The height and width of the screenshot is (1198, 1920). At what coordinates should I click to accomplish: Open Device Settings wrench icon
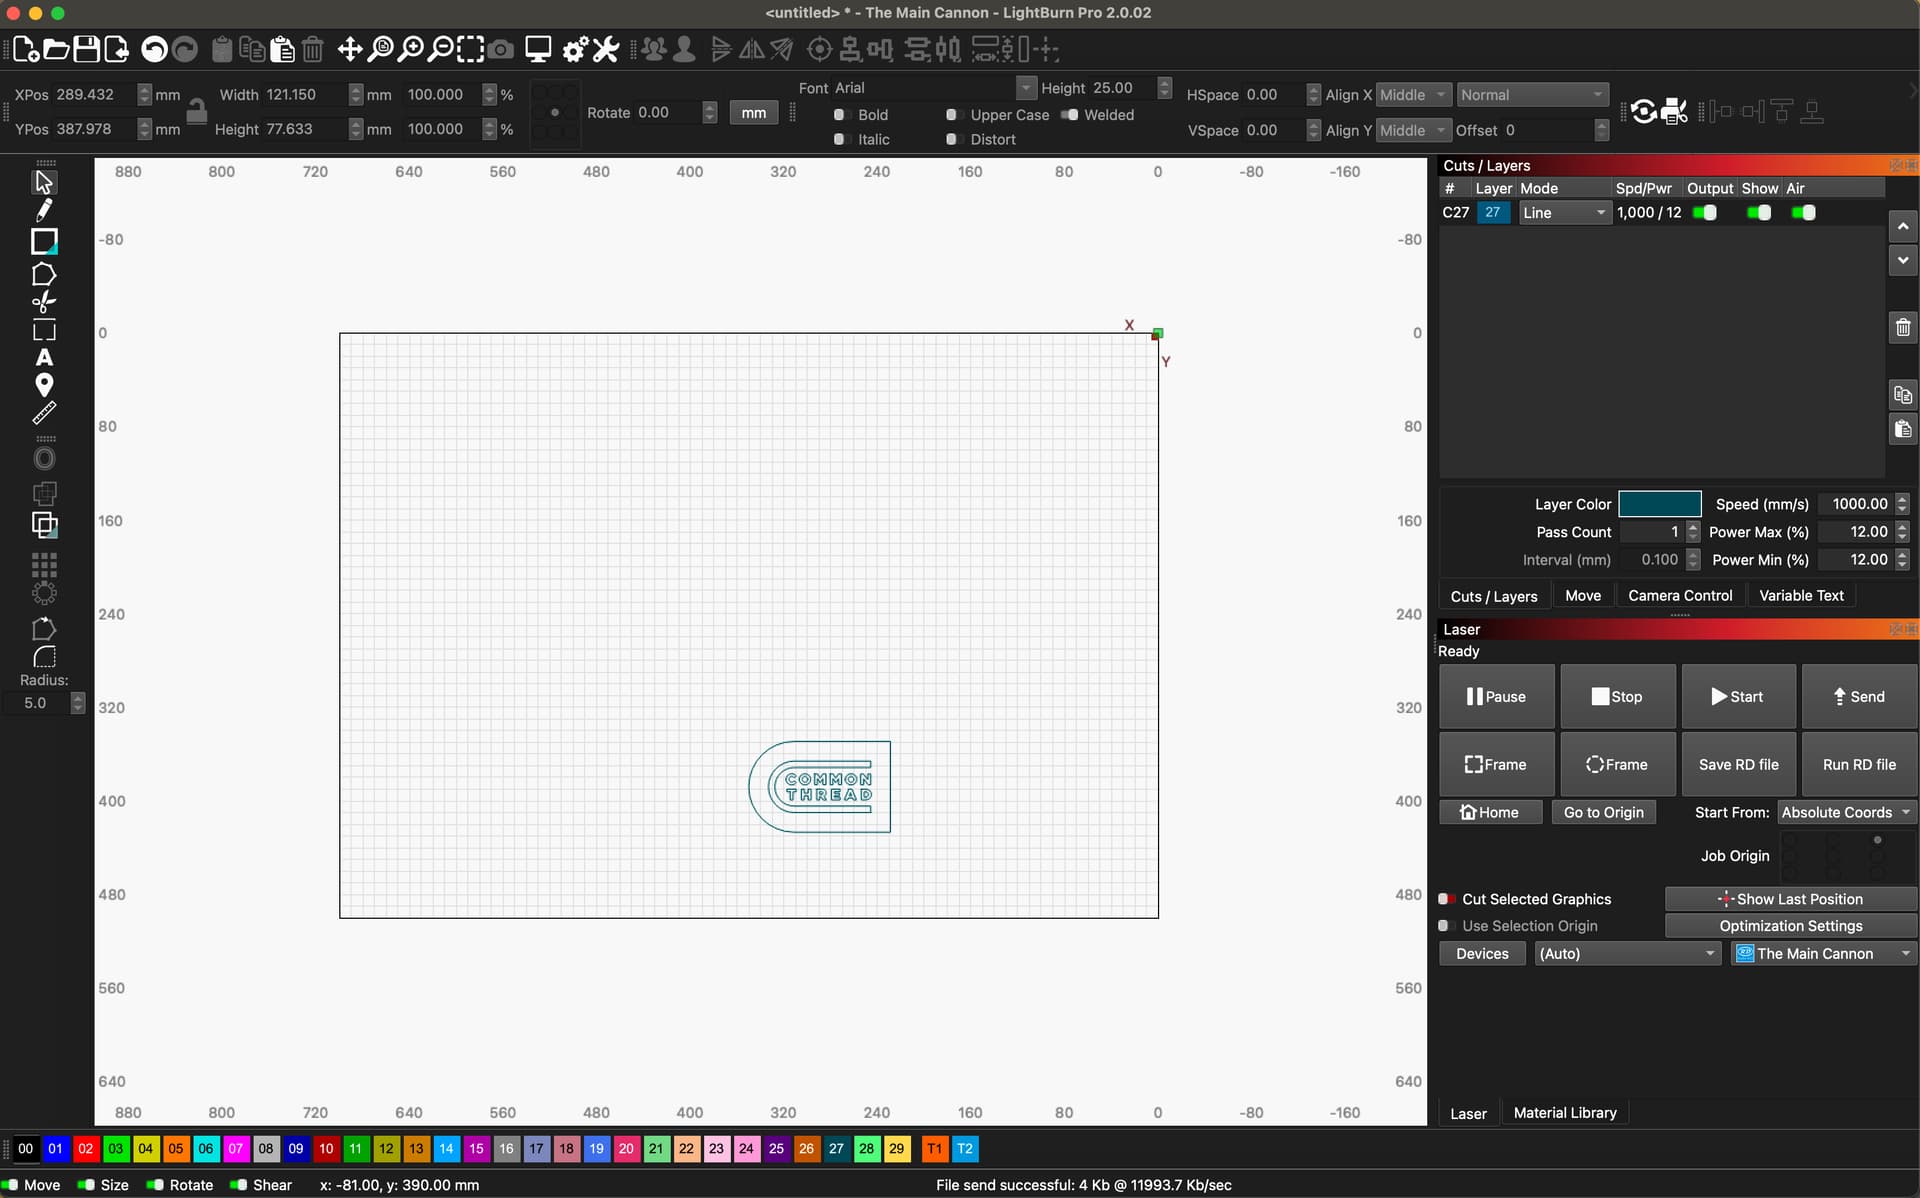click(606, 49)
